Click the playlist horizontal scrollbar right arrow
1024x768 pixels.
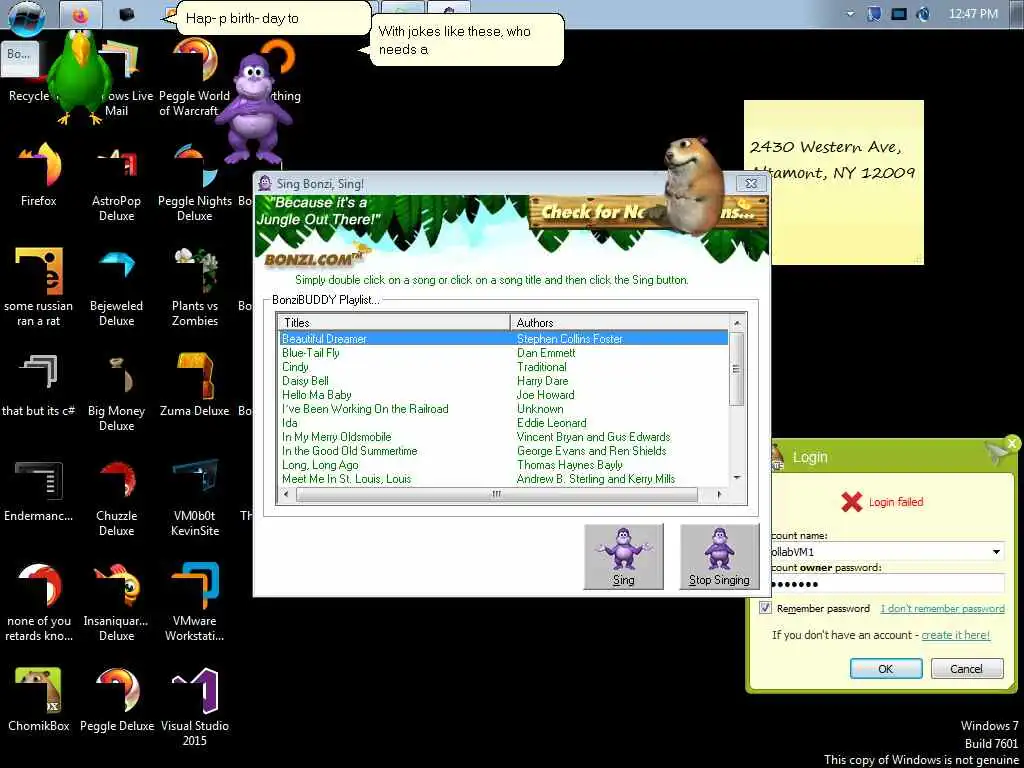(720, 494)
